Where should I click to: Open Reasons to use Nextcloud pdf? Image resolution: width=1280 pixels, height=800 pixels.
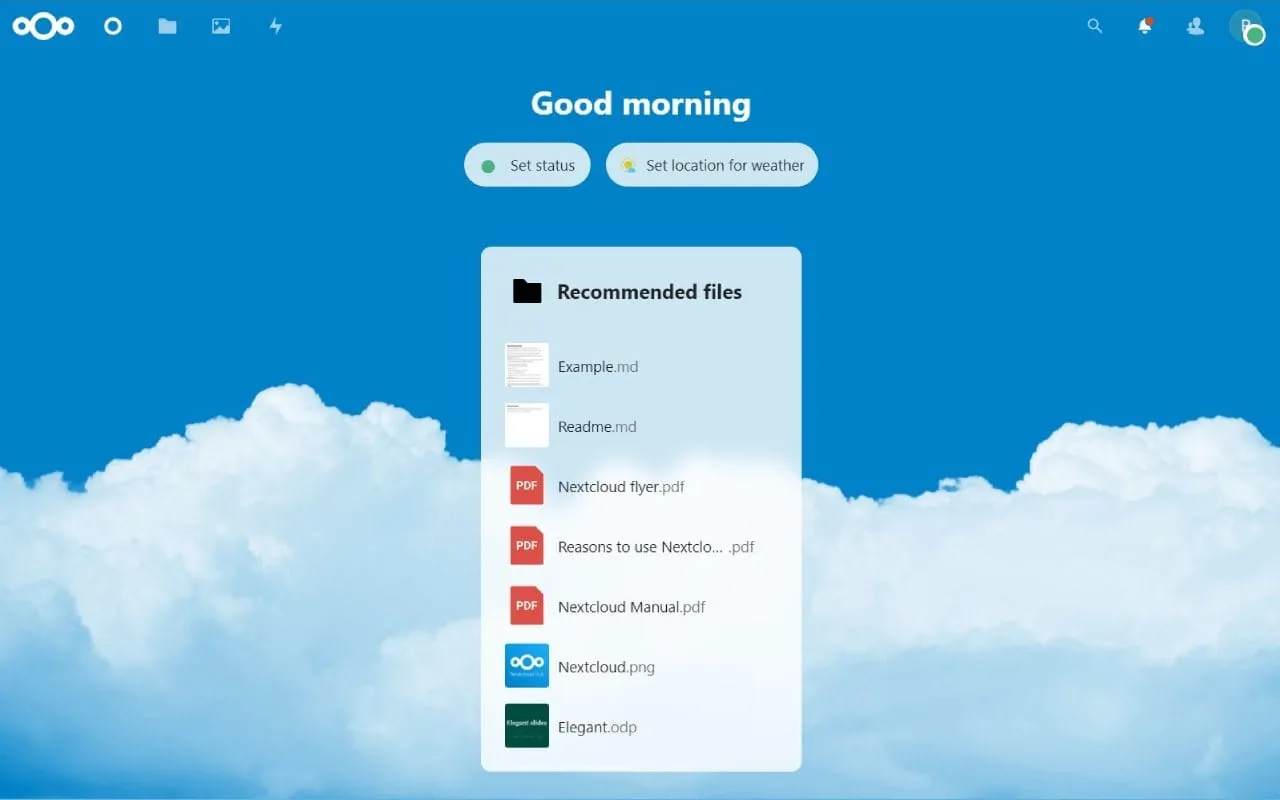(x=641, y=546)
